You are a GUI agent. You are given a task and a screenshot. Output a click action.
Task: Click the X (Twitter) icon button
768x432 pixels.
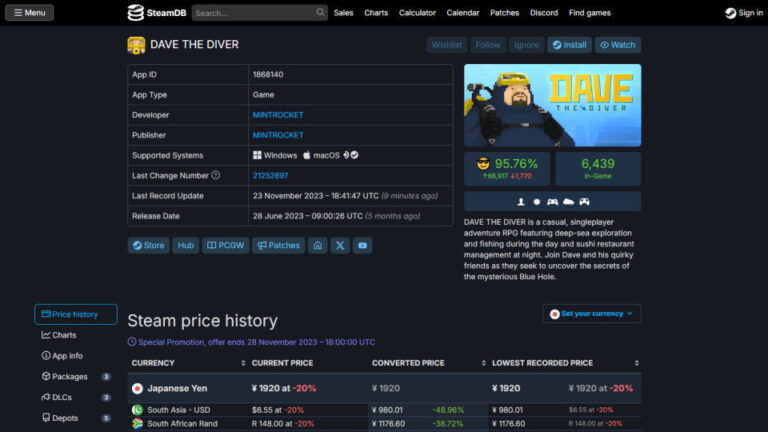[340, 245]
